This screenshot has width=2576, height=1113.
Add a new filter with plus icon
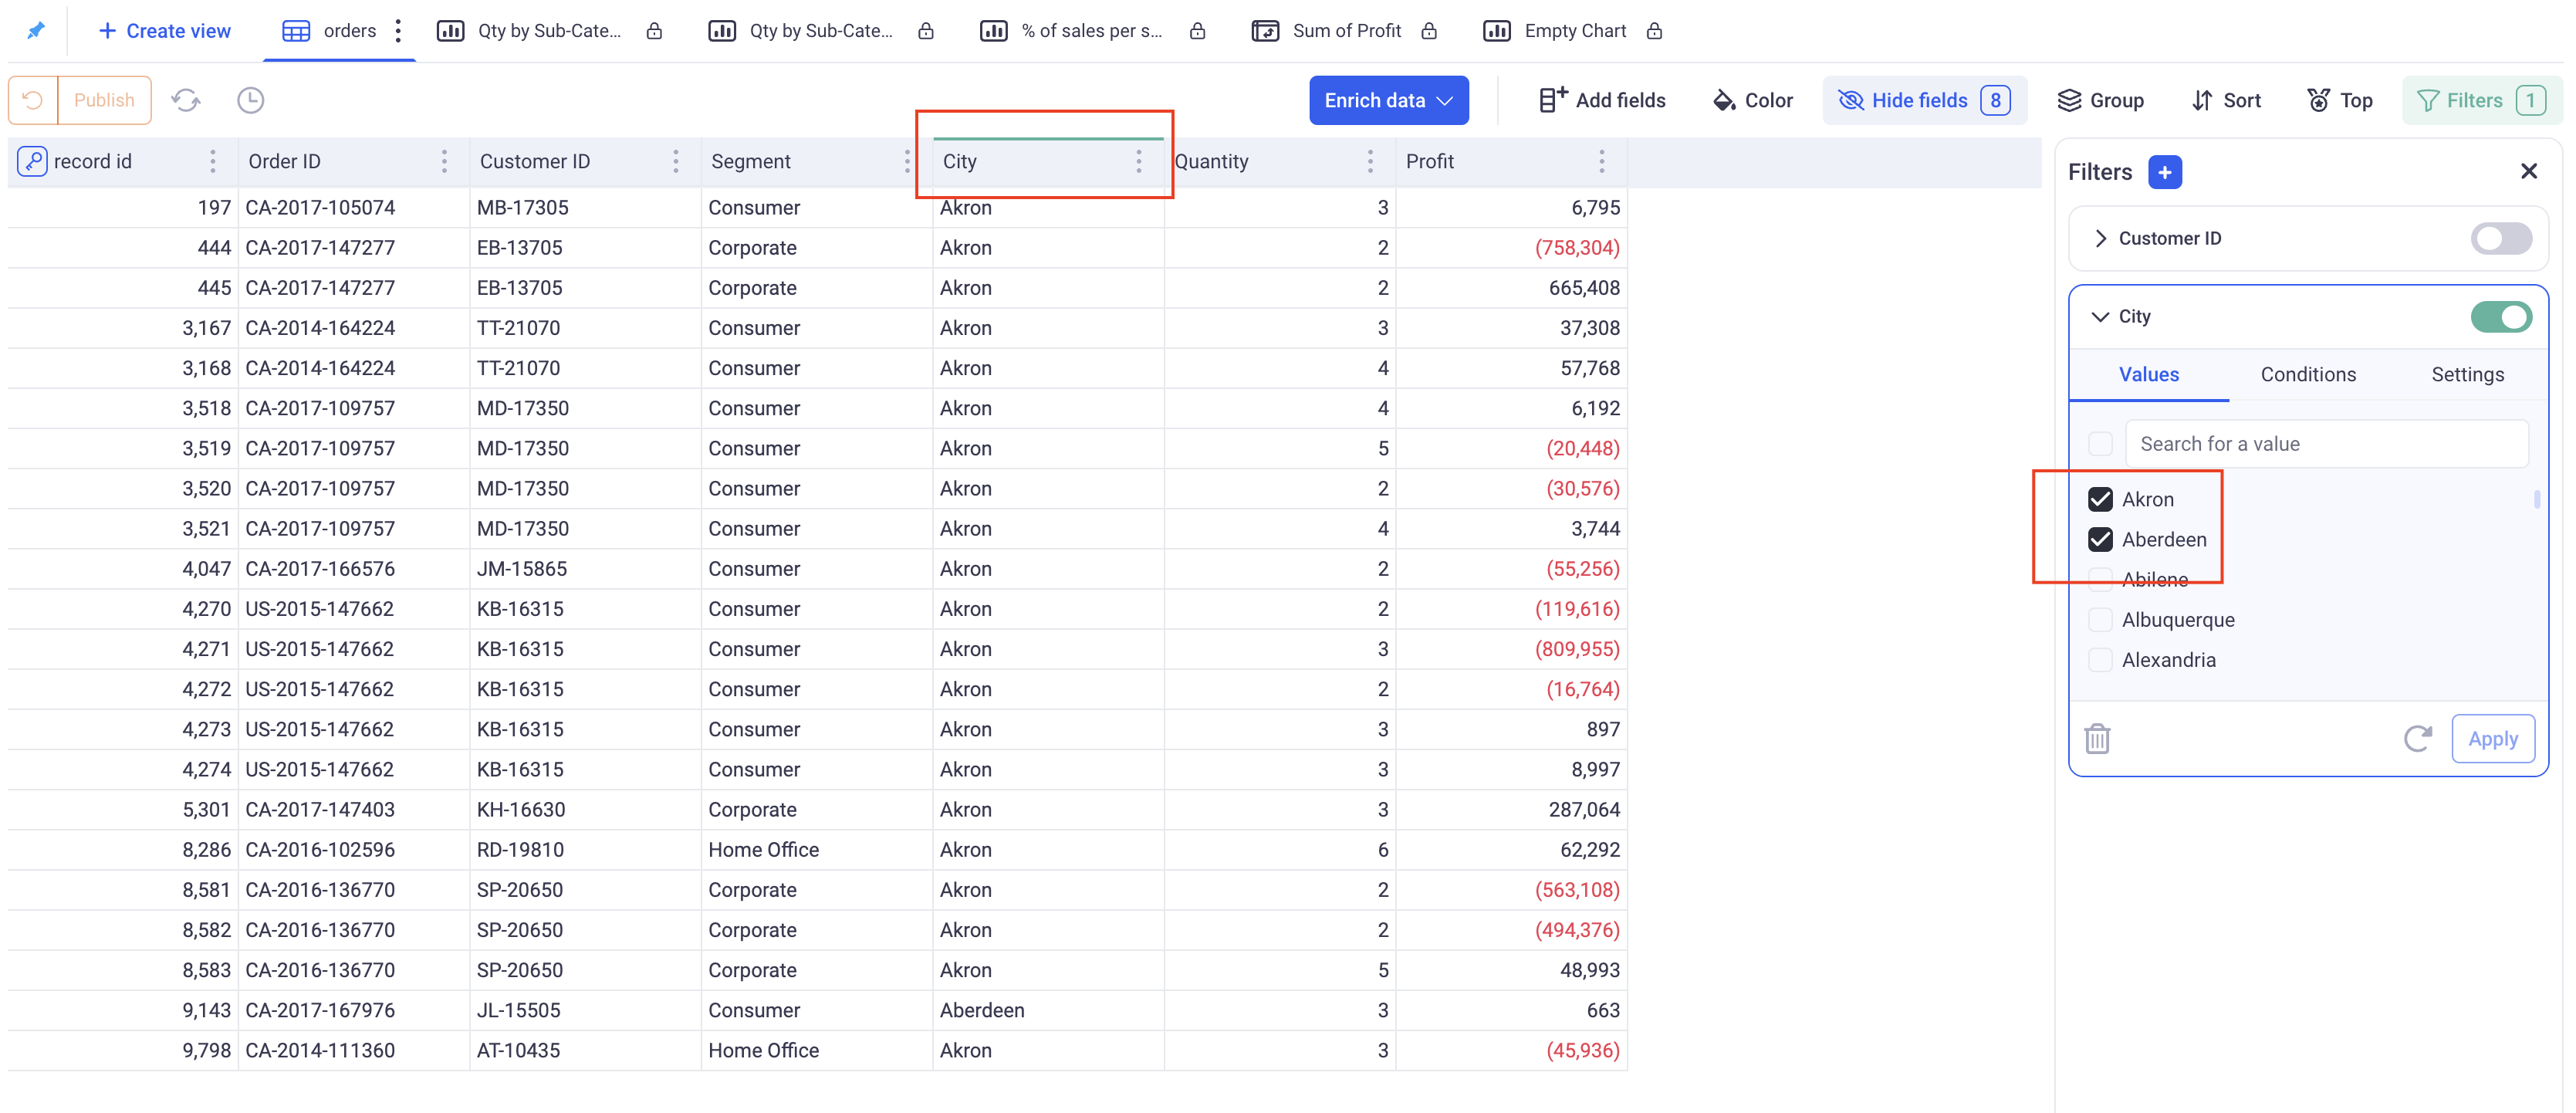(2164, 172)
